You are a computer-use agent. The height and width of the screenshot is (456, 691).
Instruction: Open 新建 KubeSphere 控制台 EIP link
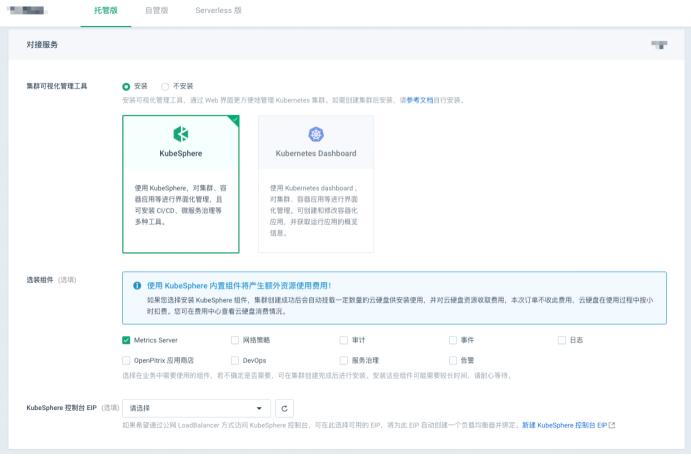coord(565,425)
